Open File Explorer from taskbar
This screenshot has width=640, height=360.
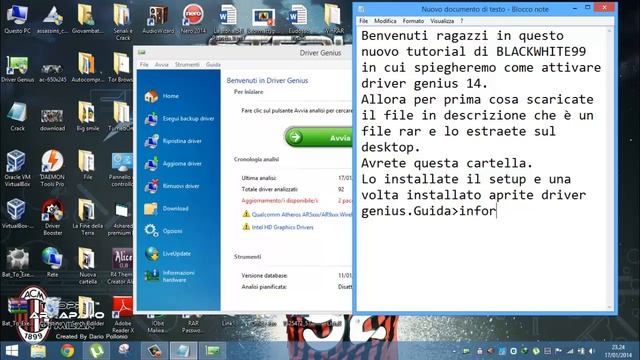click(x=38, y=351)
